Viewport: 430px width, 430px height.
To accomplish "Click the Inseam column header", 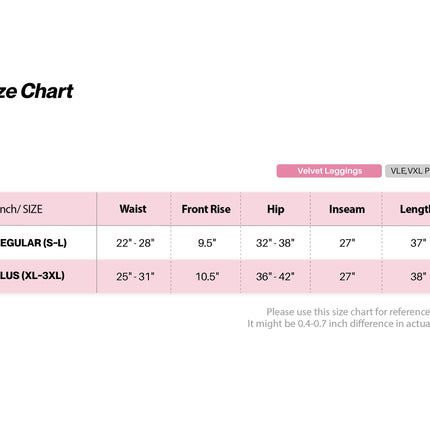I will pos(347,209).
